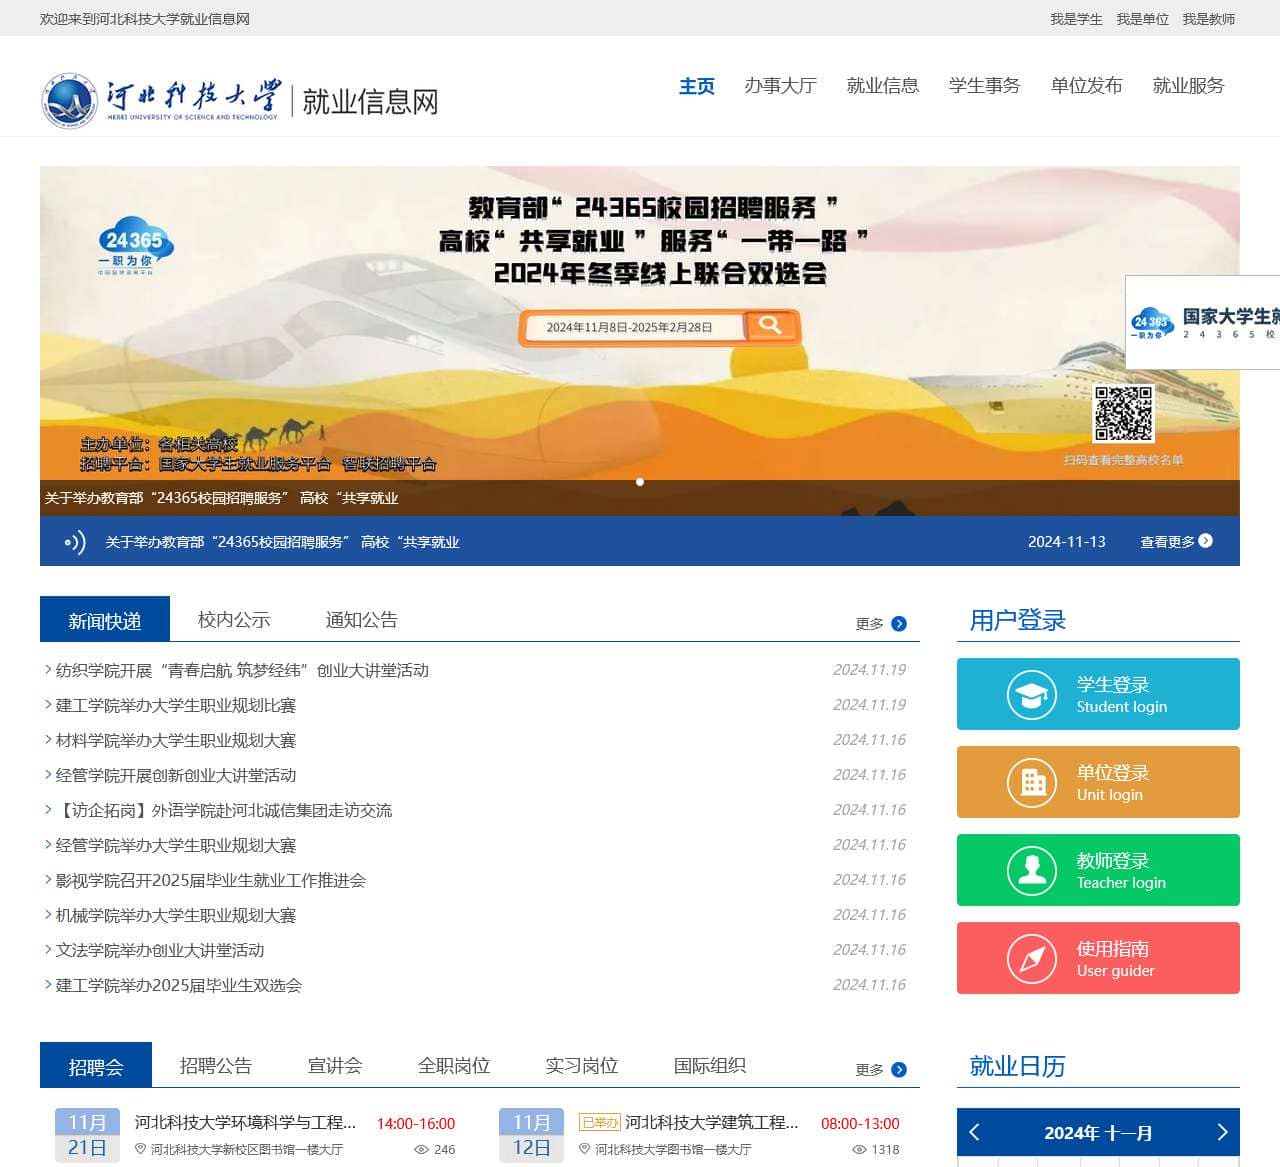
Task: Click the 就业信息网 site title
Action: coord(371,101)
